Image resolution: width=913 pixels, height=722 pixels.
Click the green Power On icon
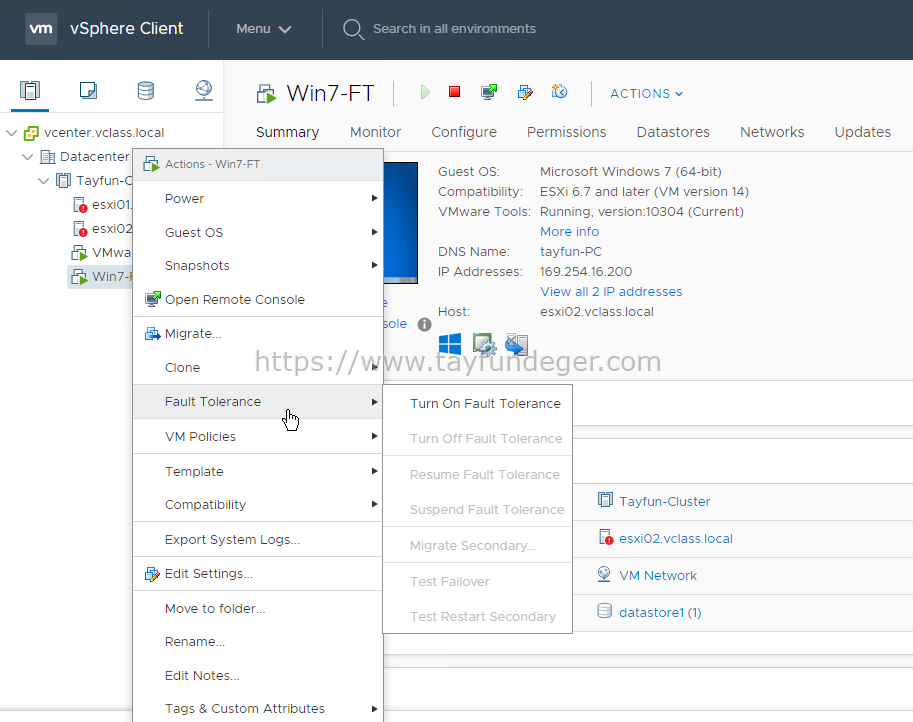tap(425, 92)
